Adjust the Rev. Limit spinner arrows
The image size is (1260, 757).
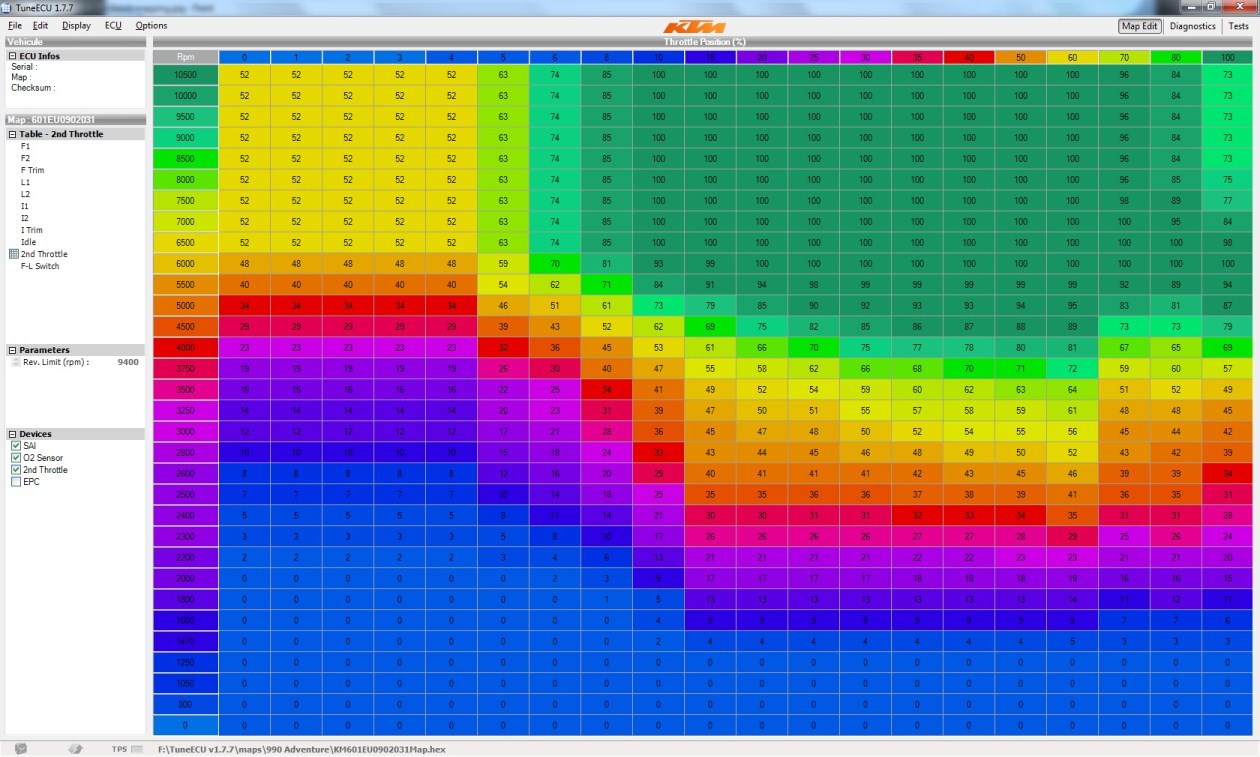pyautogui.click(x=15, y=363)
